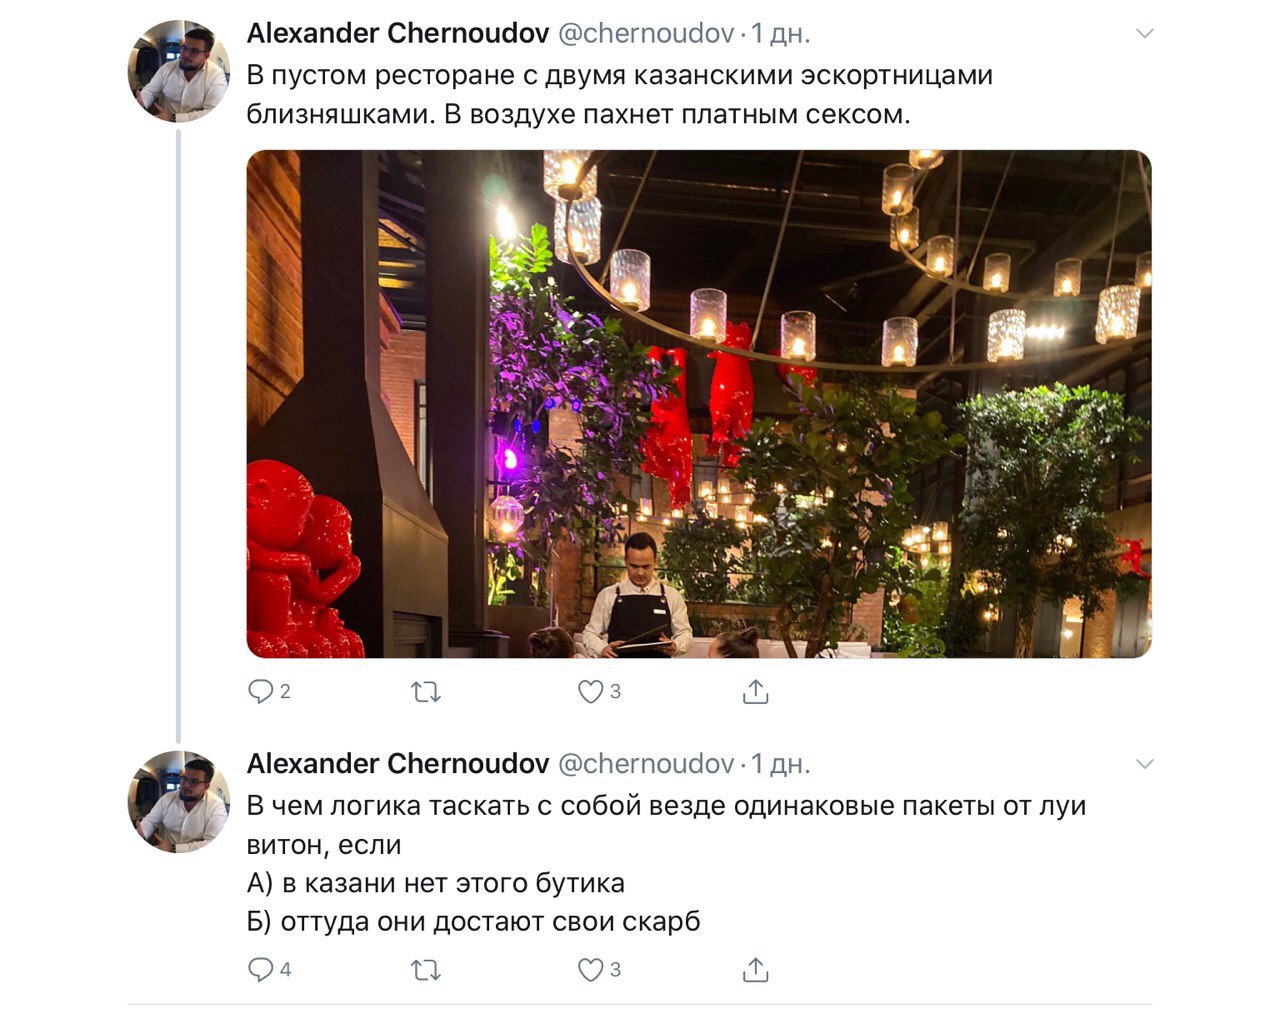Open Alexander Chernoudov's avatar on first tweet
Image resolution: width=1280 pixels, height=1009 pixels.
click(179, 71)
